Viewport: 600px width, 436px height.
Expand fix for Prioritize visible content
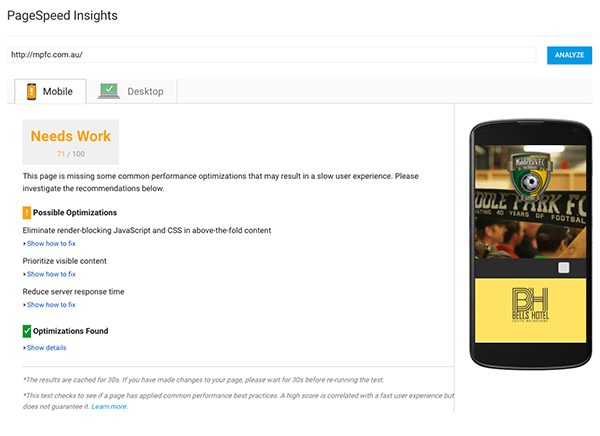coord(51,274)
